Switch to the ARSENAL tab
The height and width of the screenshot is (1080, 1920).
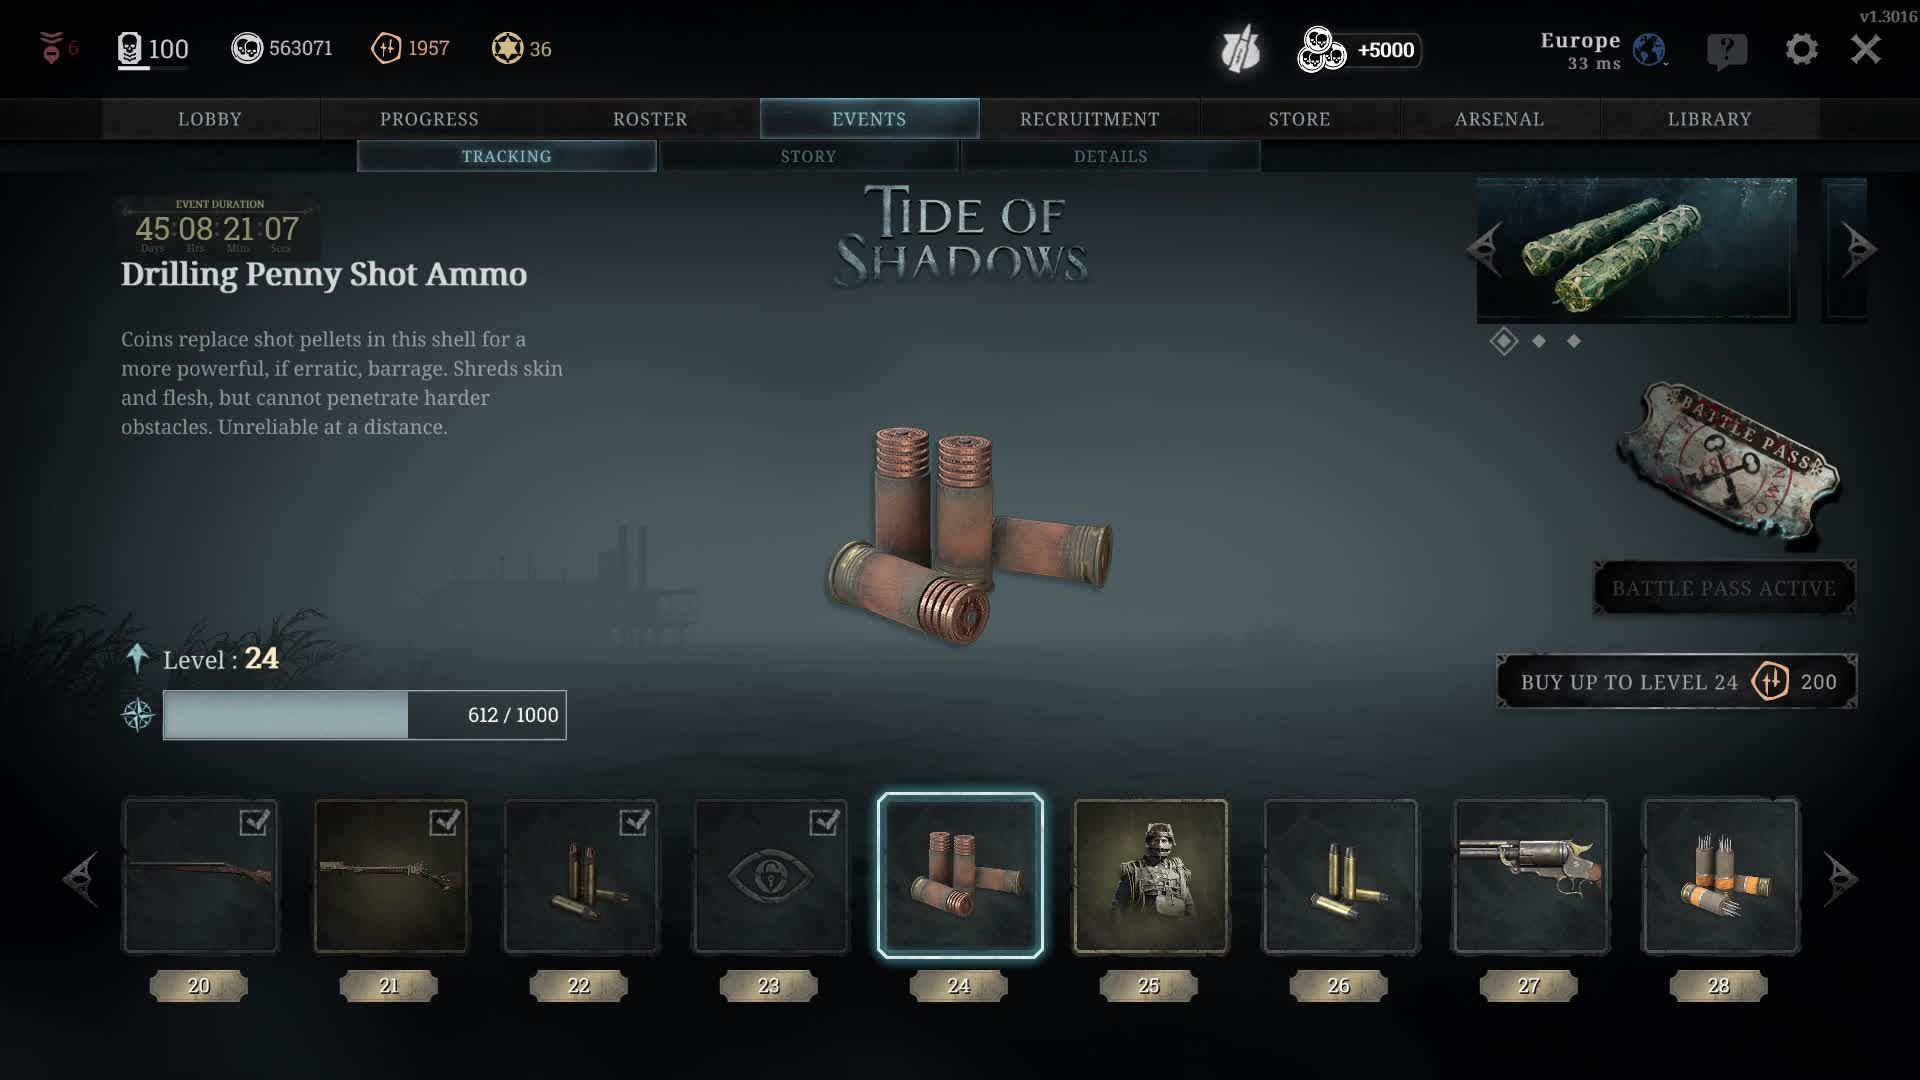click(1499, 119)
